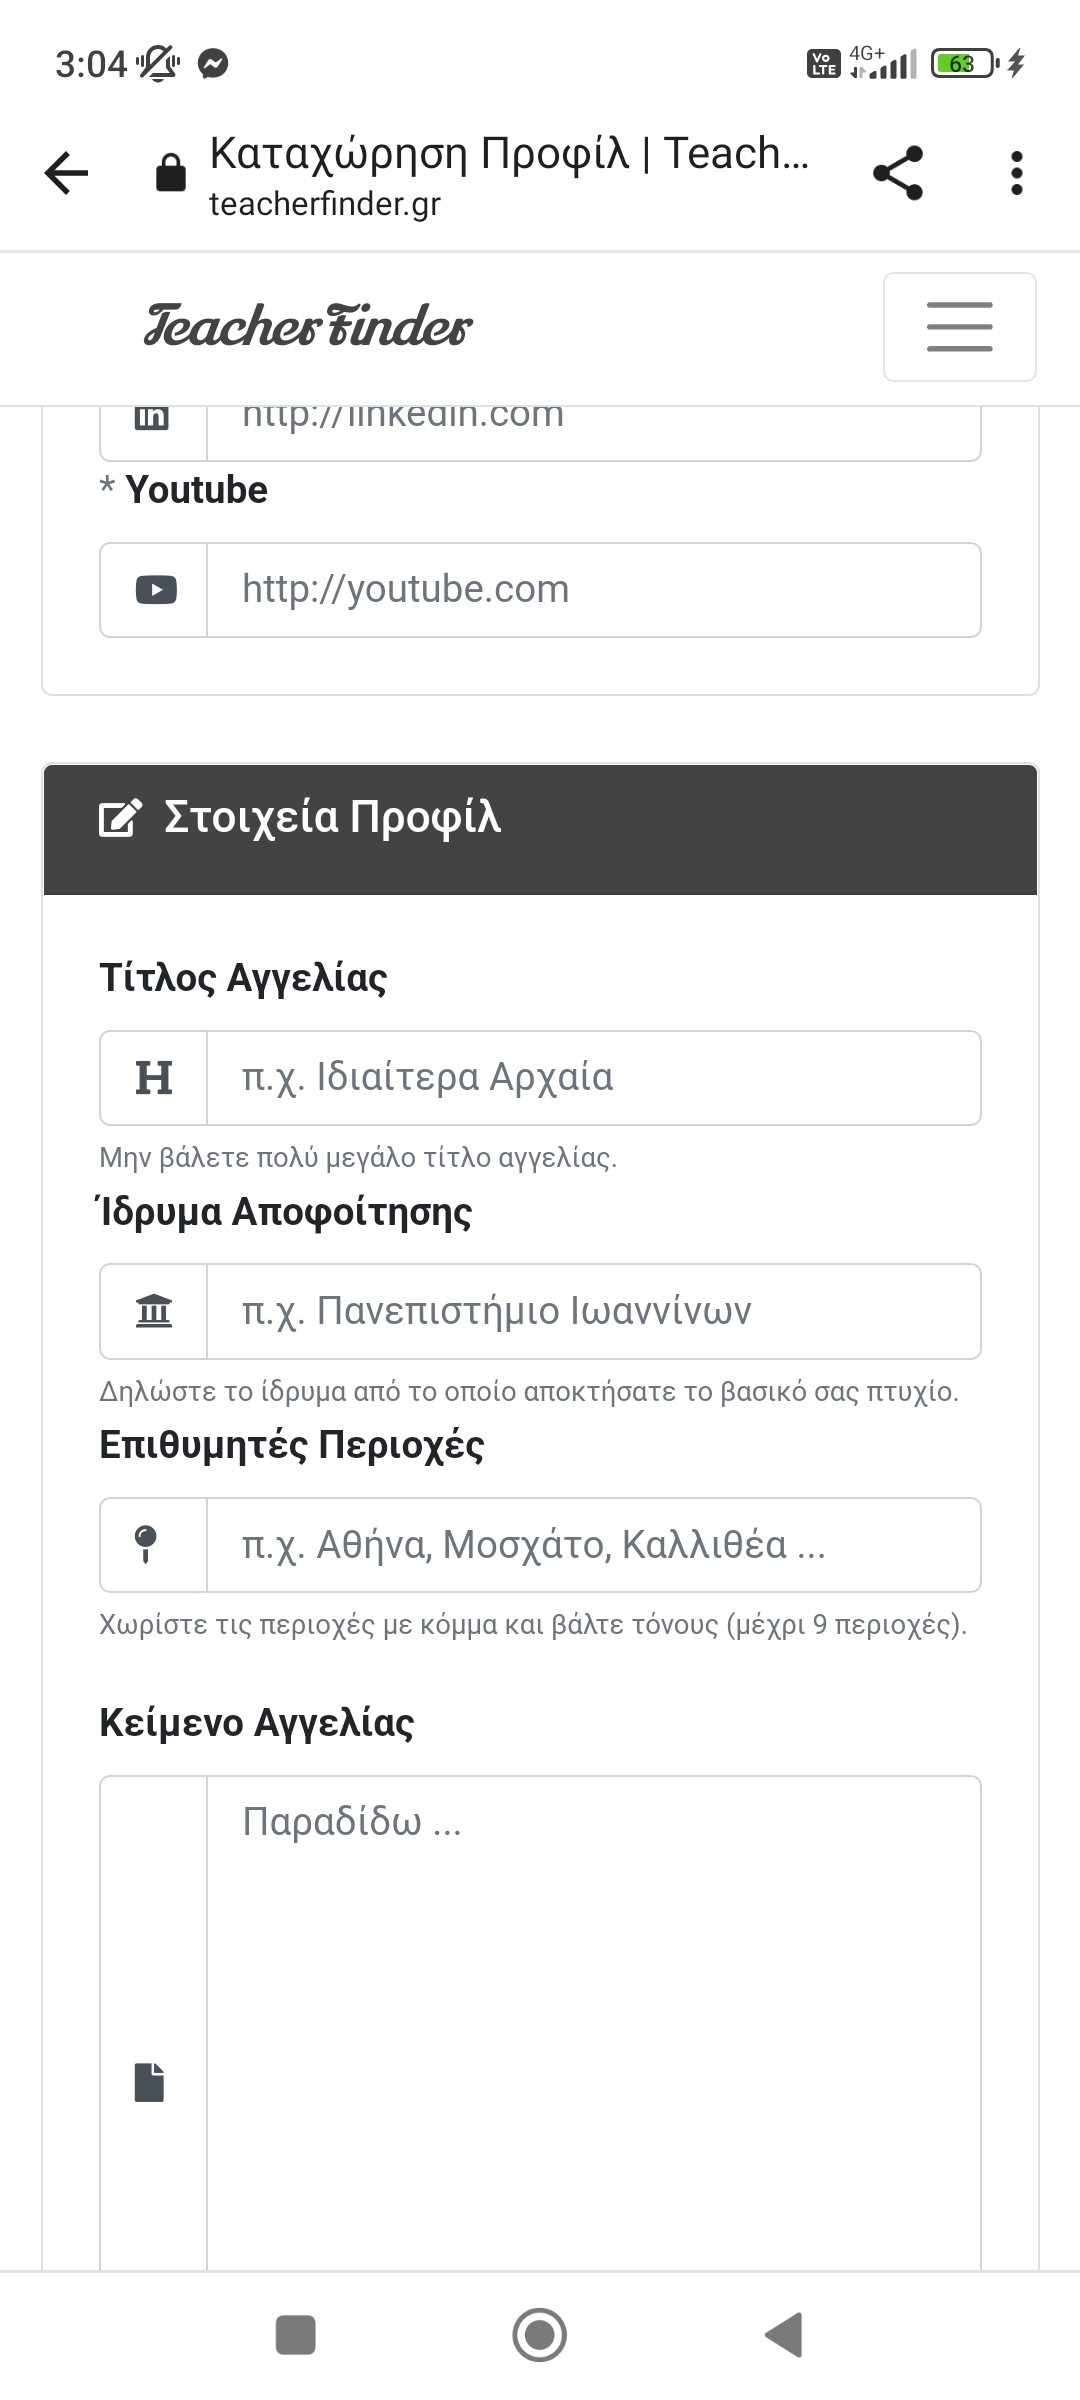Tap the Android back triangle button
This screenshot has width=1080, height=2400.
[785, 2335]
